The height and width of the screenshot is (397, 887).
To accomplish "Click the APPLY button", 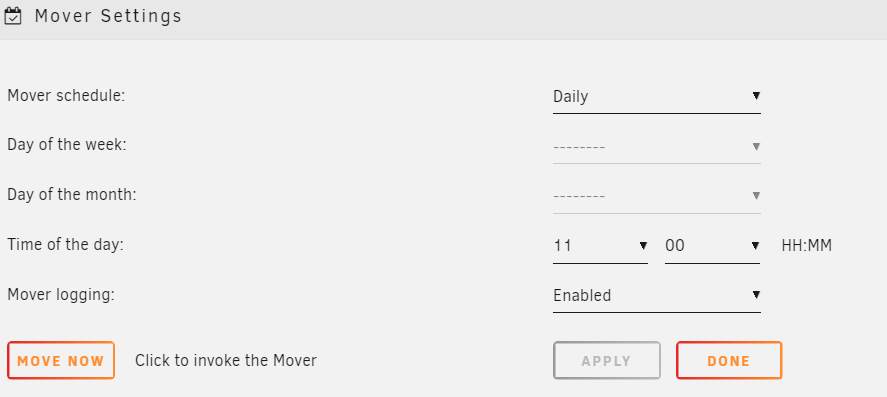I will (x=606, y=360).
